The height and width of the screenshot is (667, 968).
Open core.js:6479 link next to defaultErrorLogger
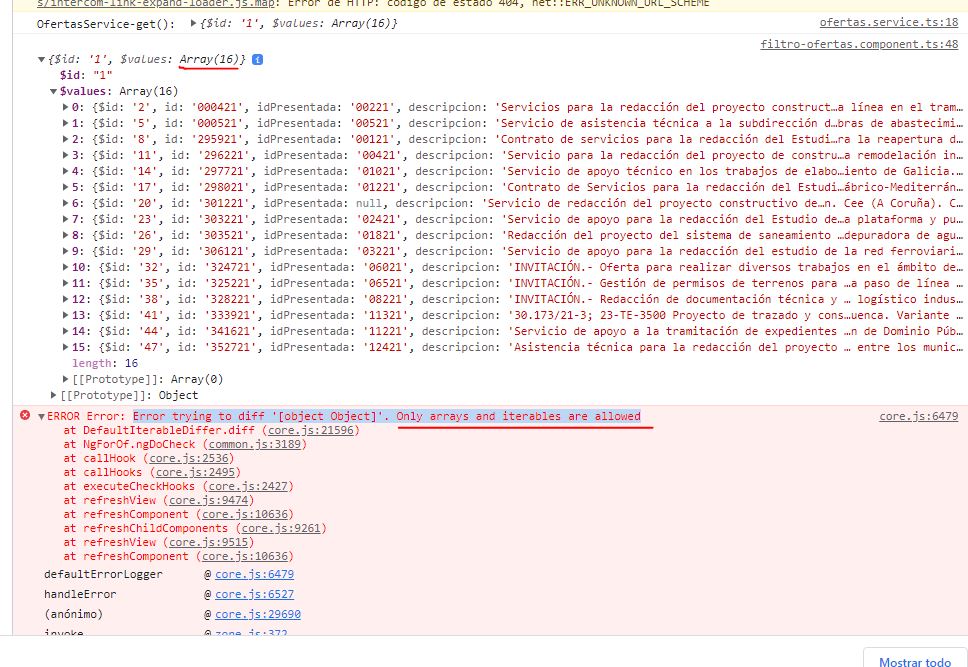254,574
